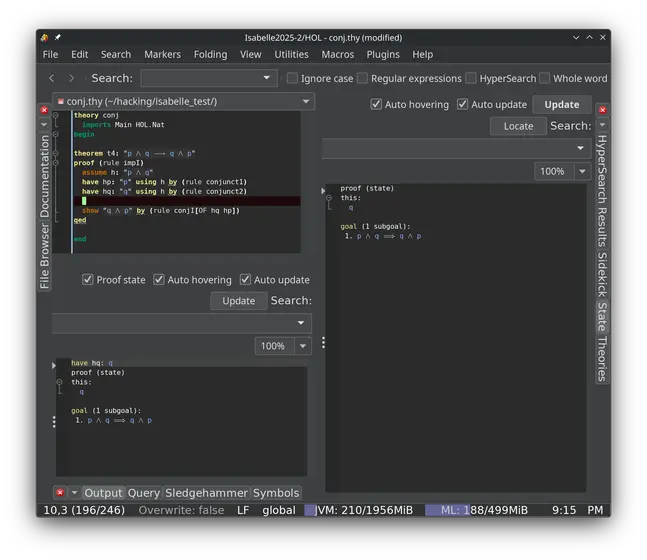Screen dimensions: 647x560
Task: Open the Macros menu
Action: coord(338,54)
